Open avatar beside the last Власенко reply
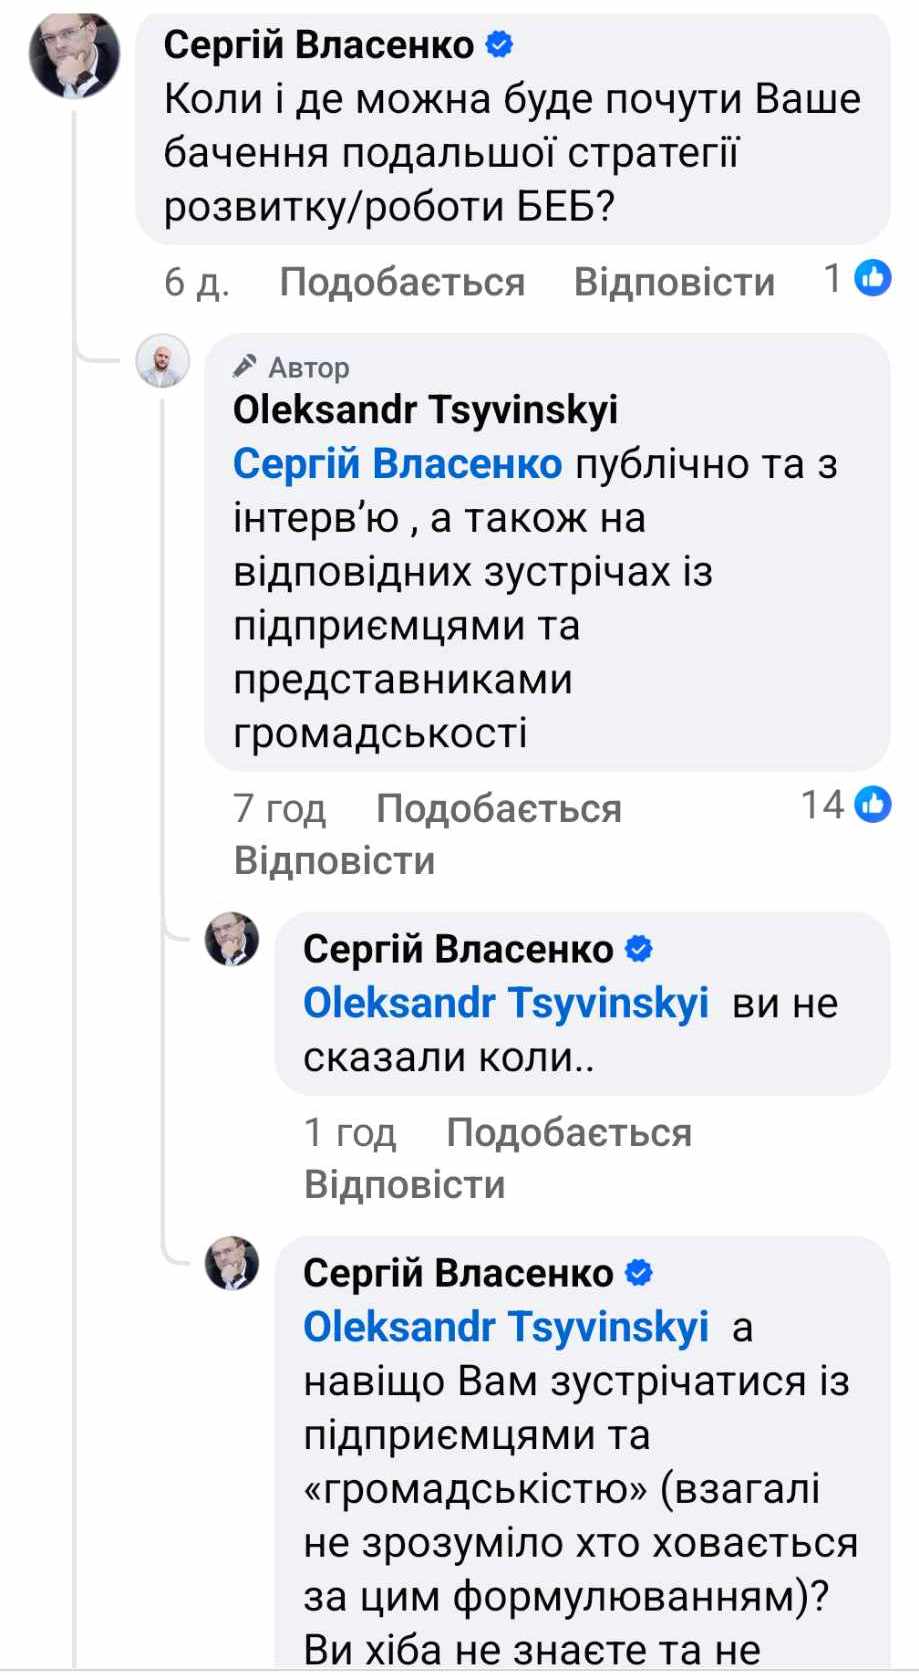Image resolution: width=919 pixels, height=1675 pixels. (232, 1264)
